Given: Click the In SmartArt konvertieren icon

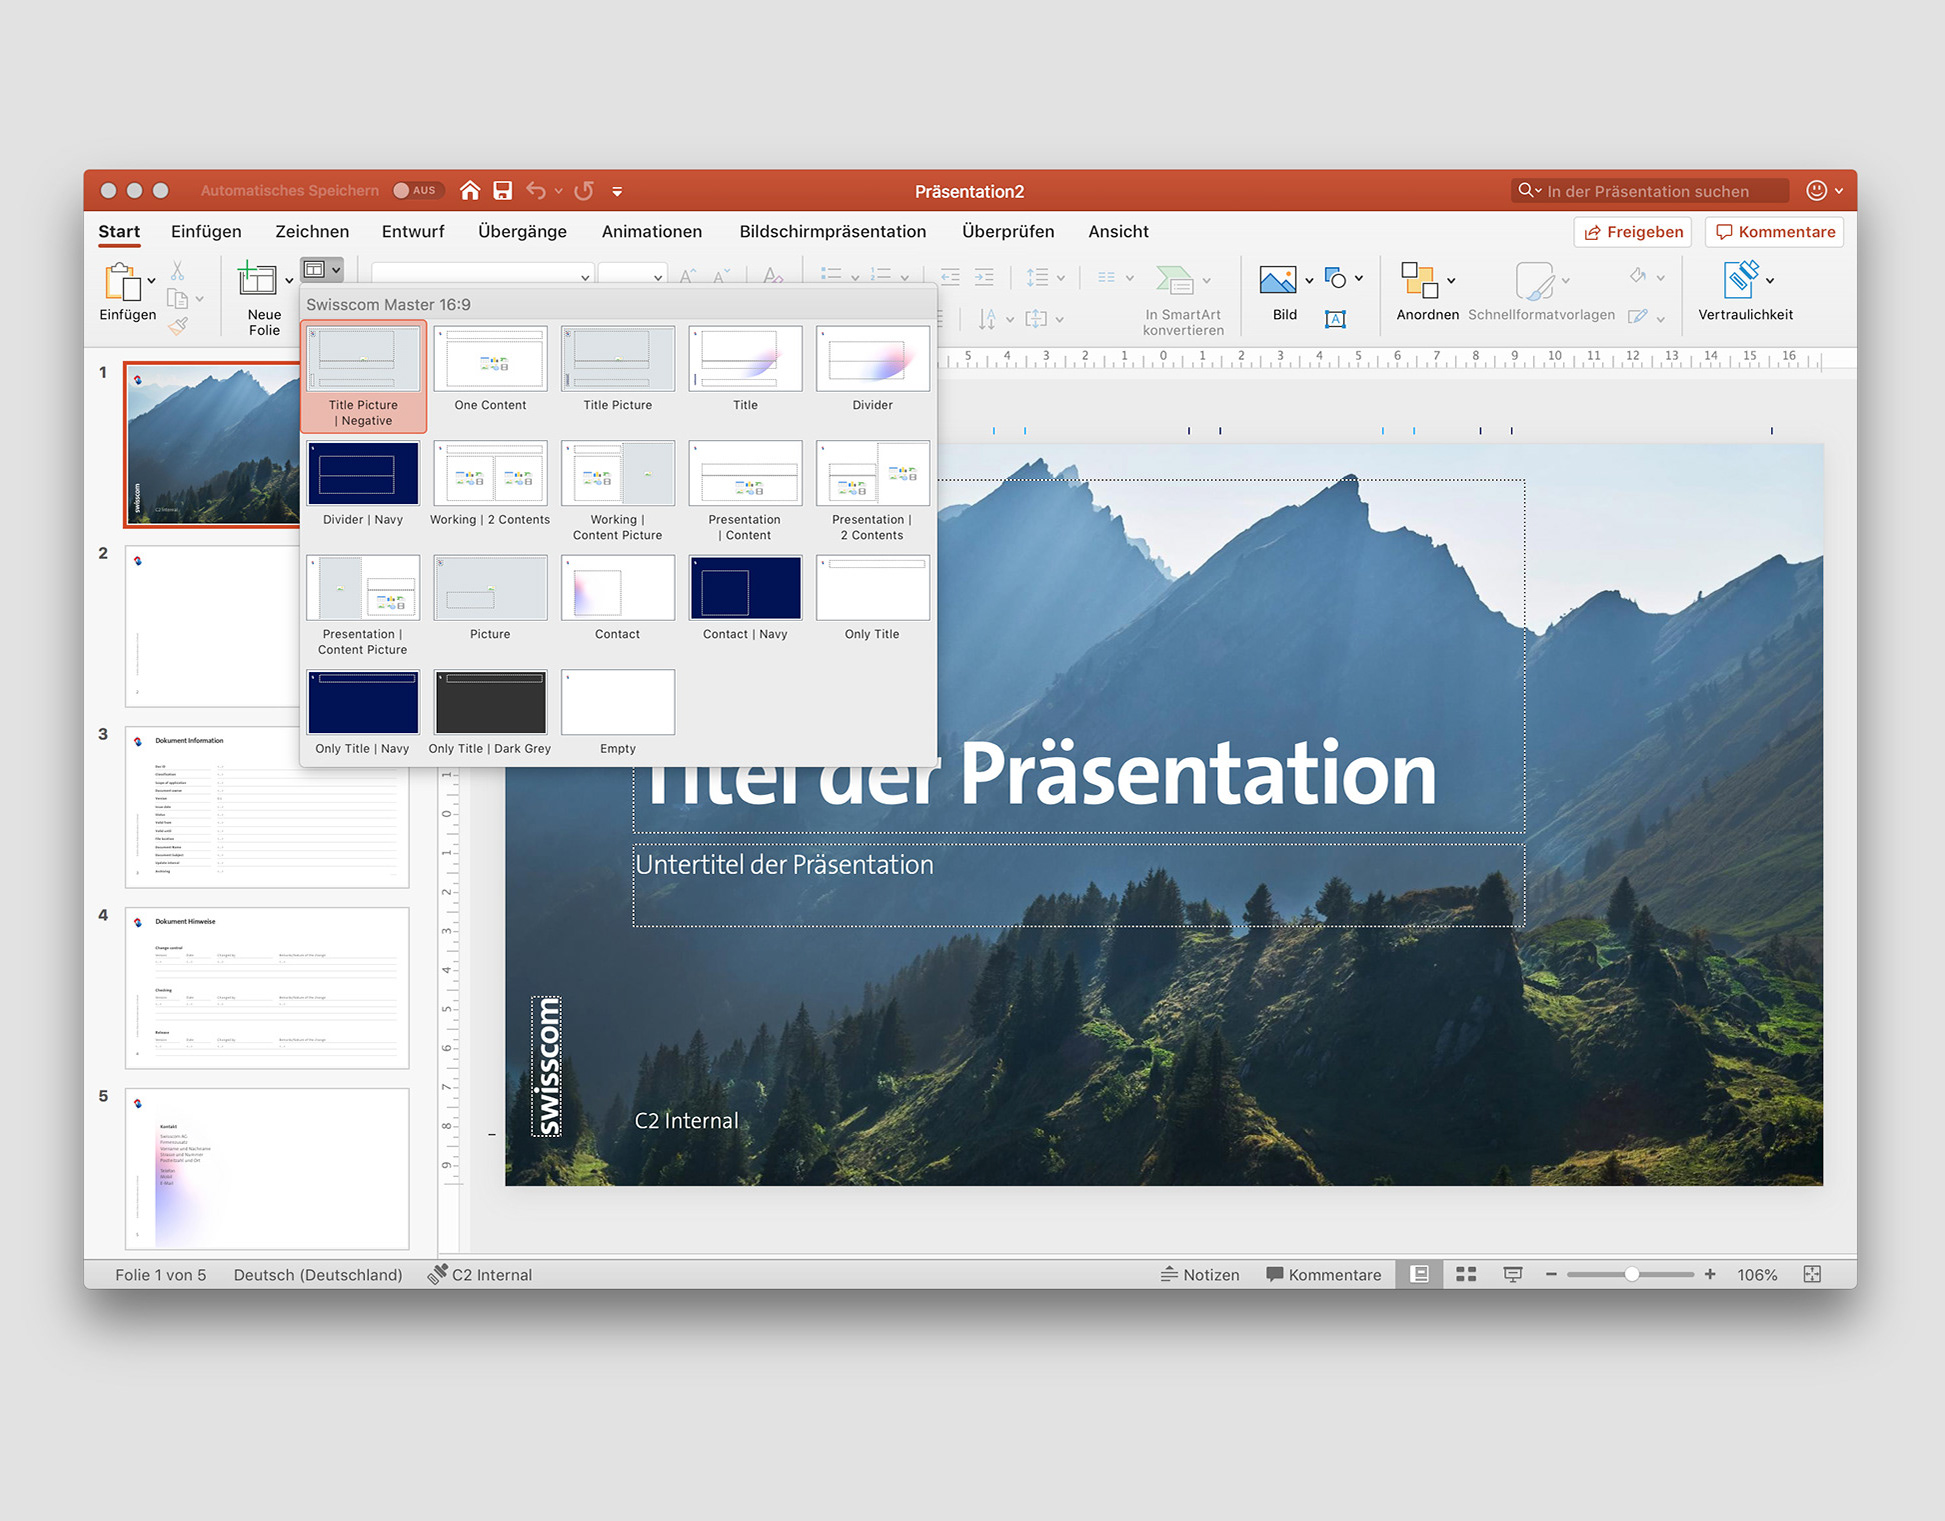Looking at the screenshot, I should tap(1175, 280).
